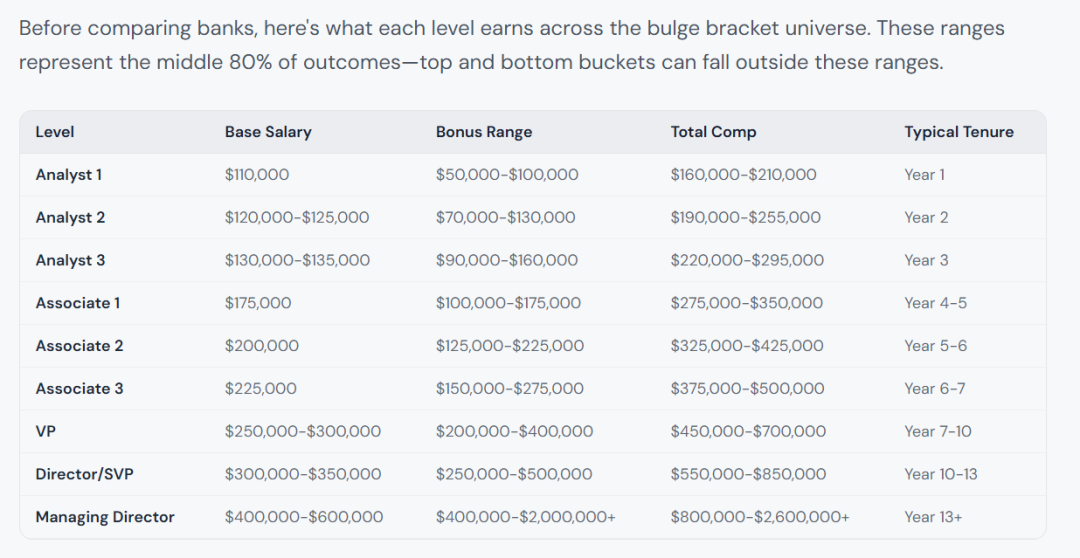Viewport: 1080px width, 558px height.
Task: Click the intro paragraph about bulge bracket
Action: click(x=512, y=45)
